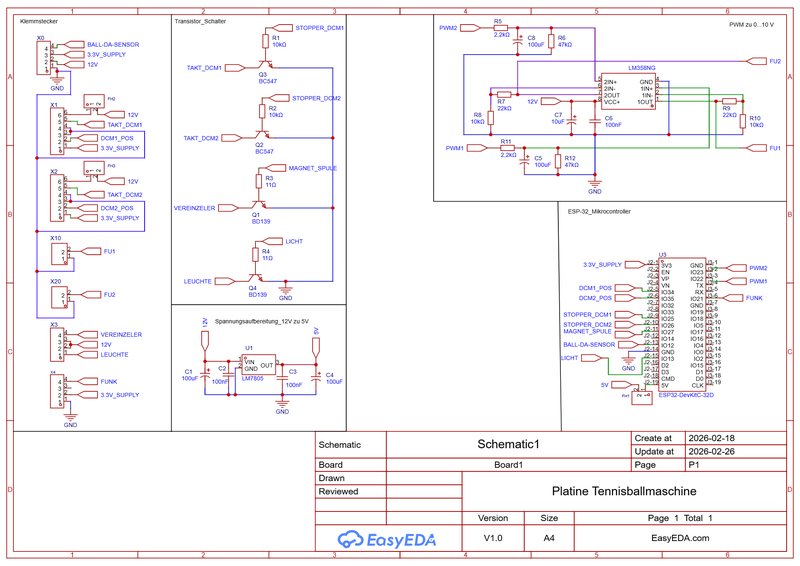Select connector X3 symbol
Screen dimensions: 800x566
coord(57,345)
